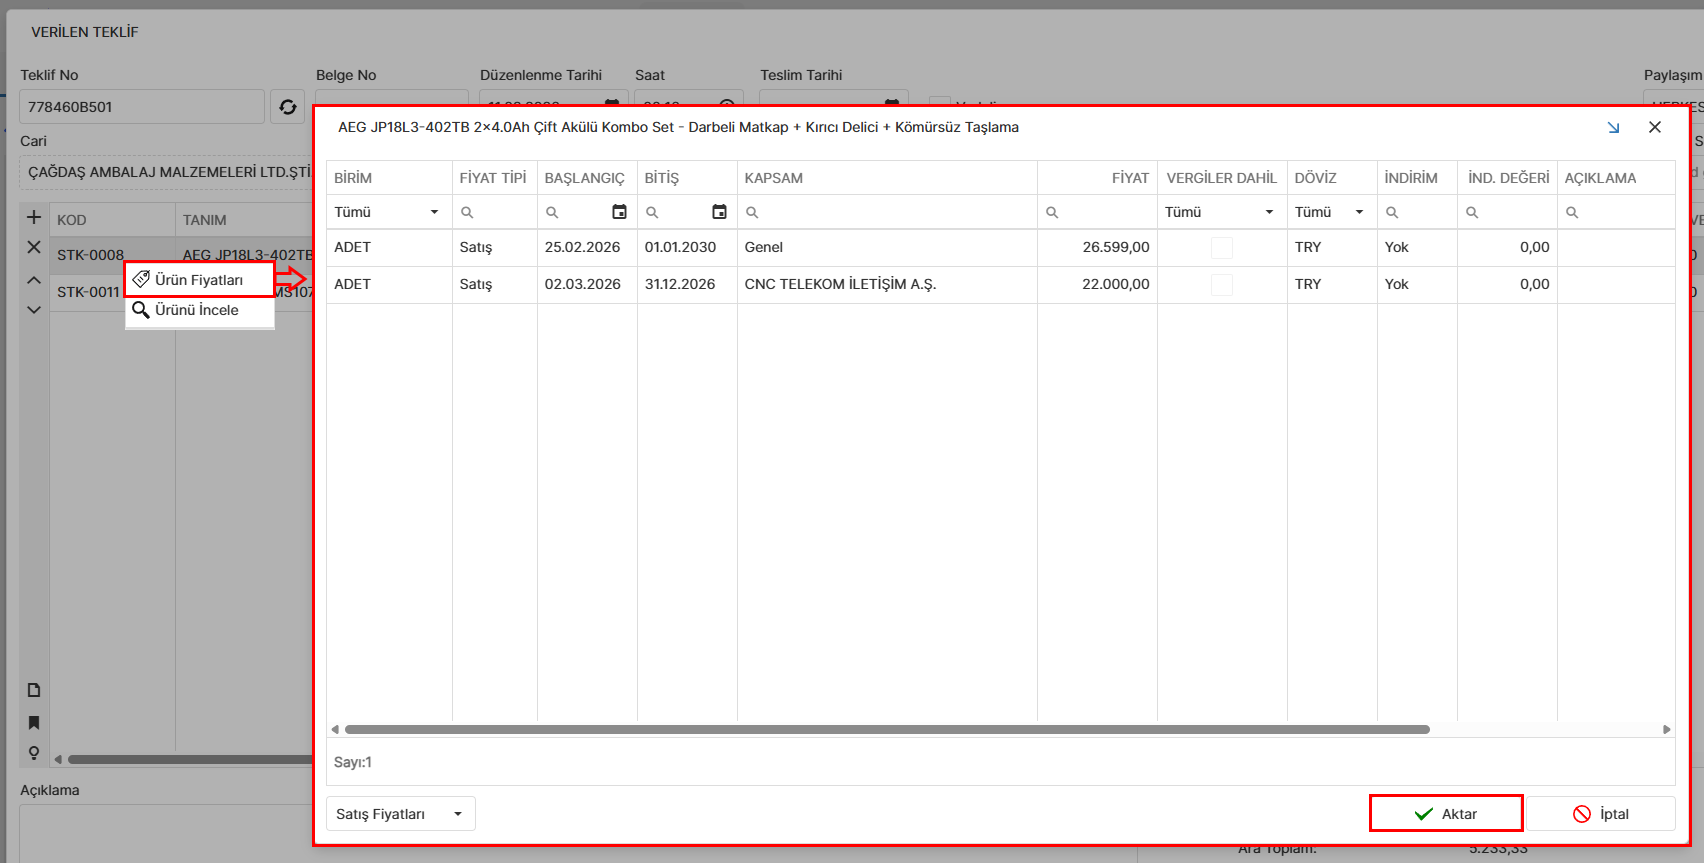This screenshot has height=863, width=1704.
Task: Toggle Vergiler Dahil checkbox for CNC TELEKOM row
Action: (1221, 285)
